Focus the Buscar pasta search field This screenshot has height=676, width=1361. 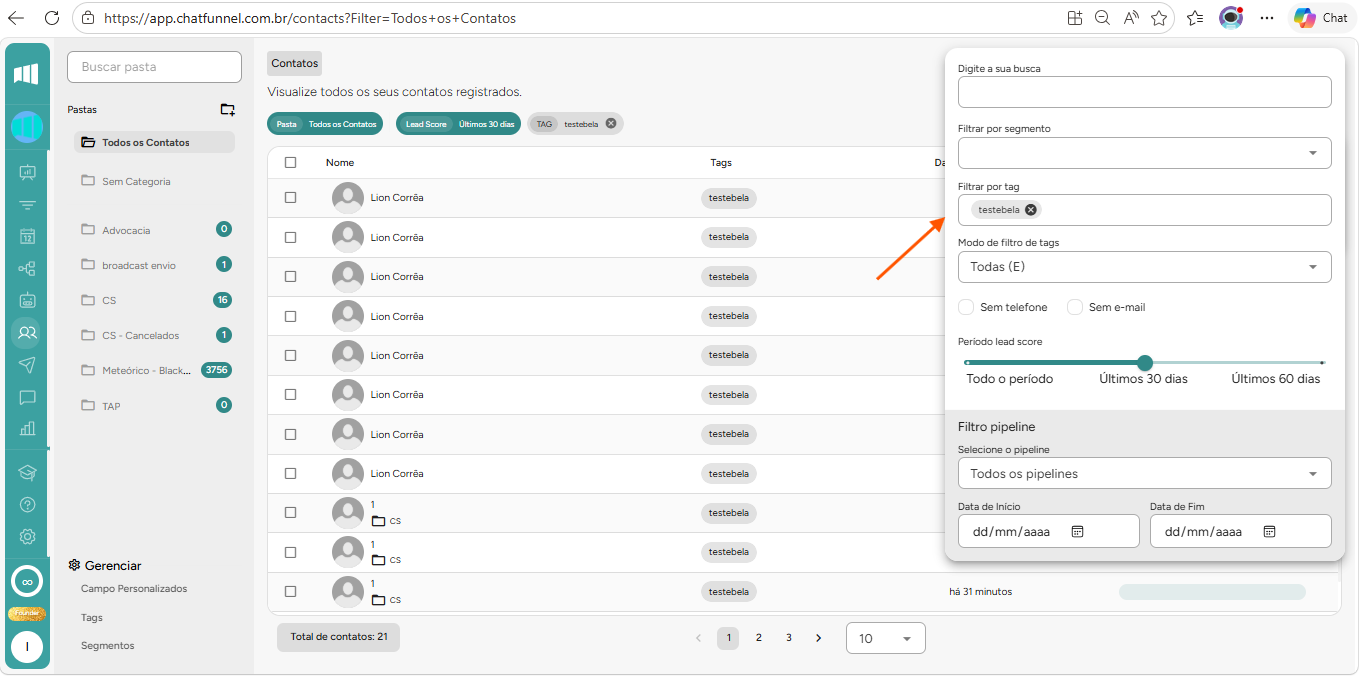[154, 67]
